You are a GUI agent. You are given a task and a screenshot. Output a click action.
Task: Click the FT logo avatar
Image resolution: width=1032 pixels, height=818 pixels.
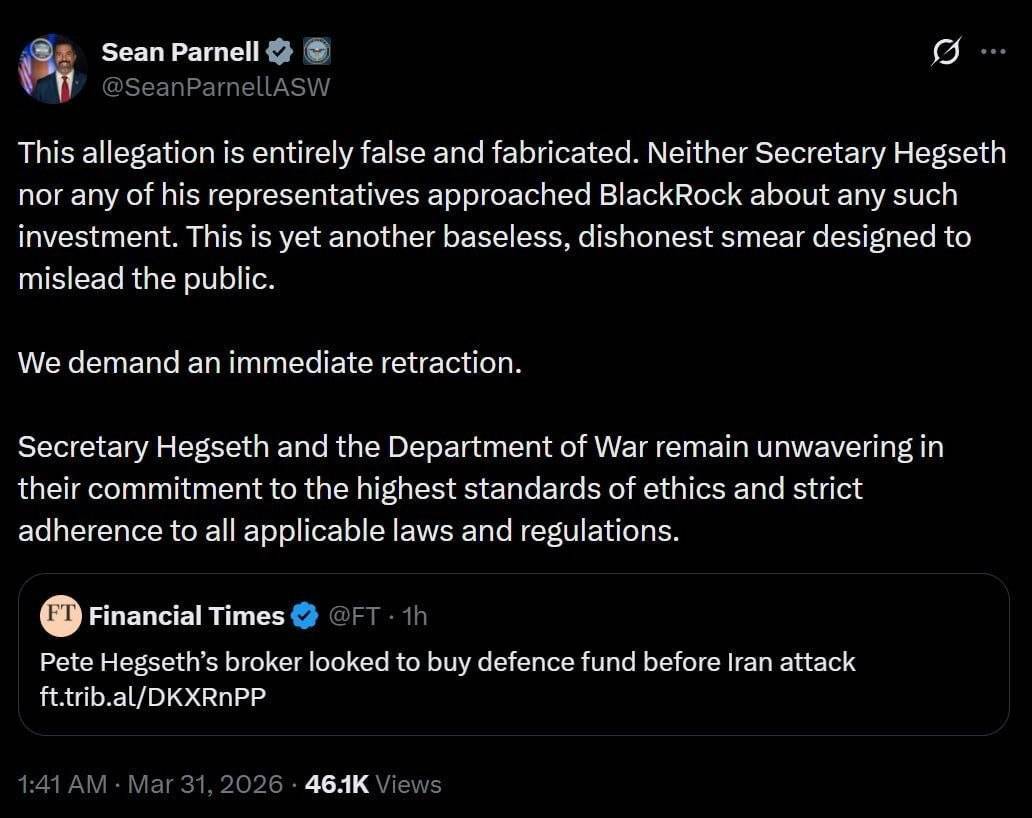pos(61,615)
